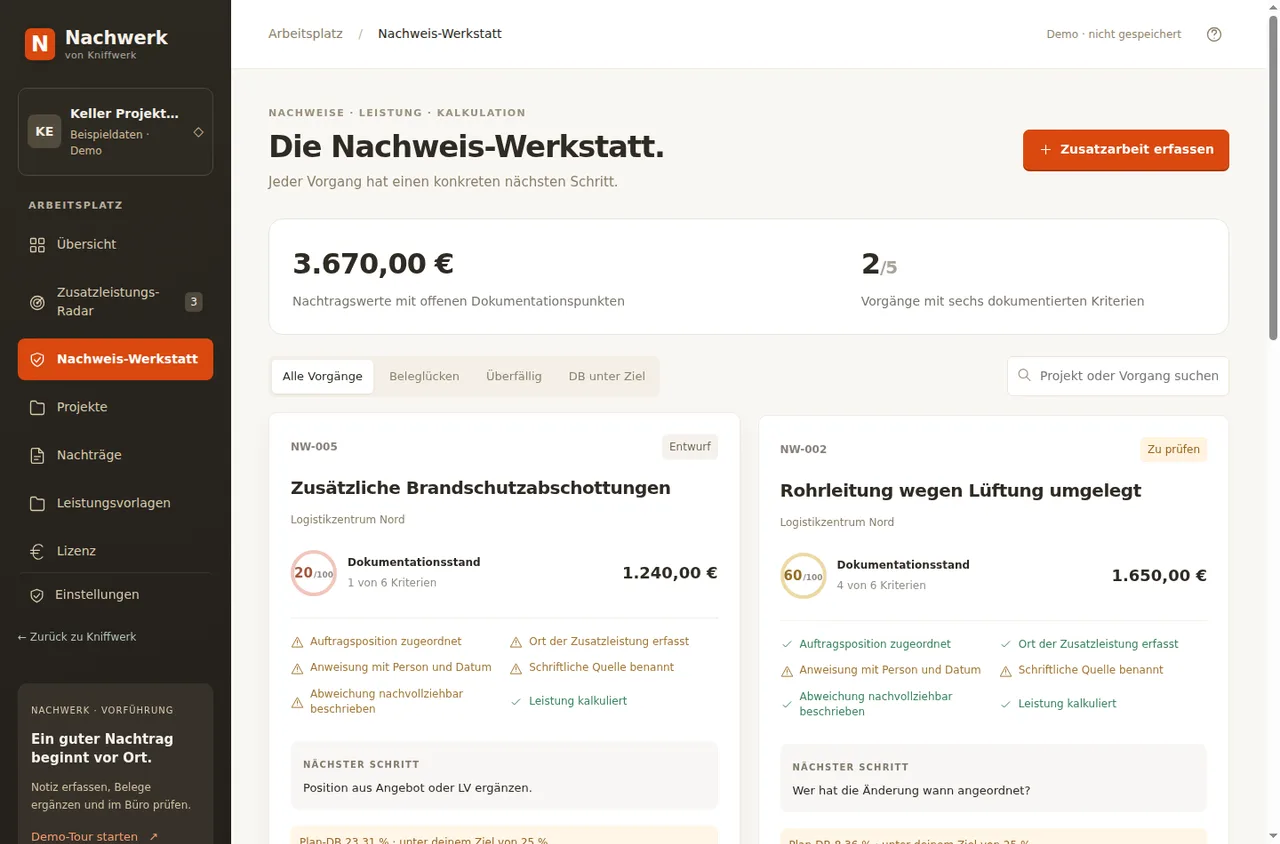Click the Arbeitsplatz breadcrumb link
Image resolution: width=1280 pixels, height=844 pixels.
[x=305, y=34]
